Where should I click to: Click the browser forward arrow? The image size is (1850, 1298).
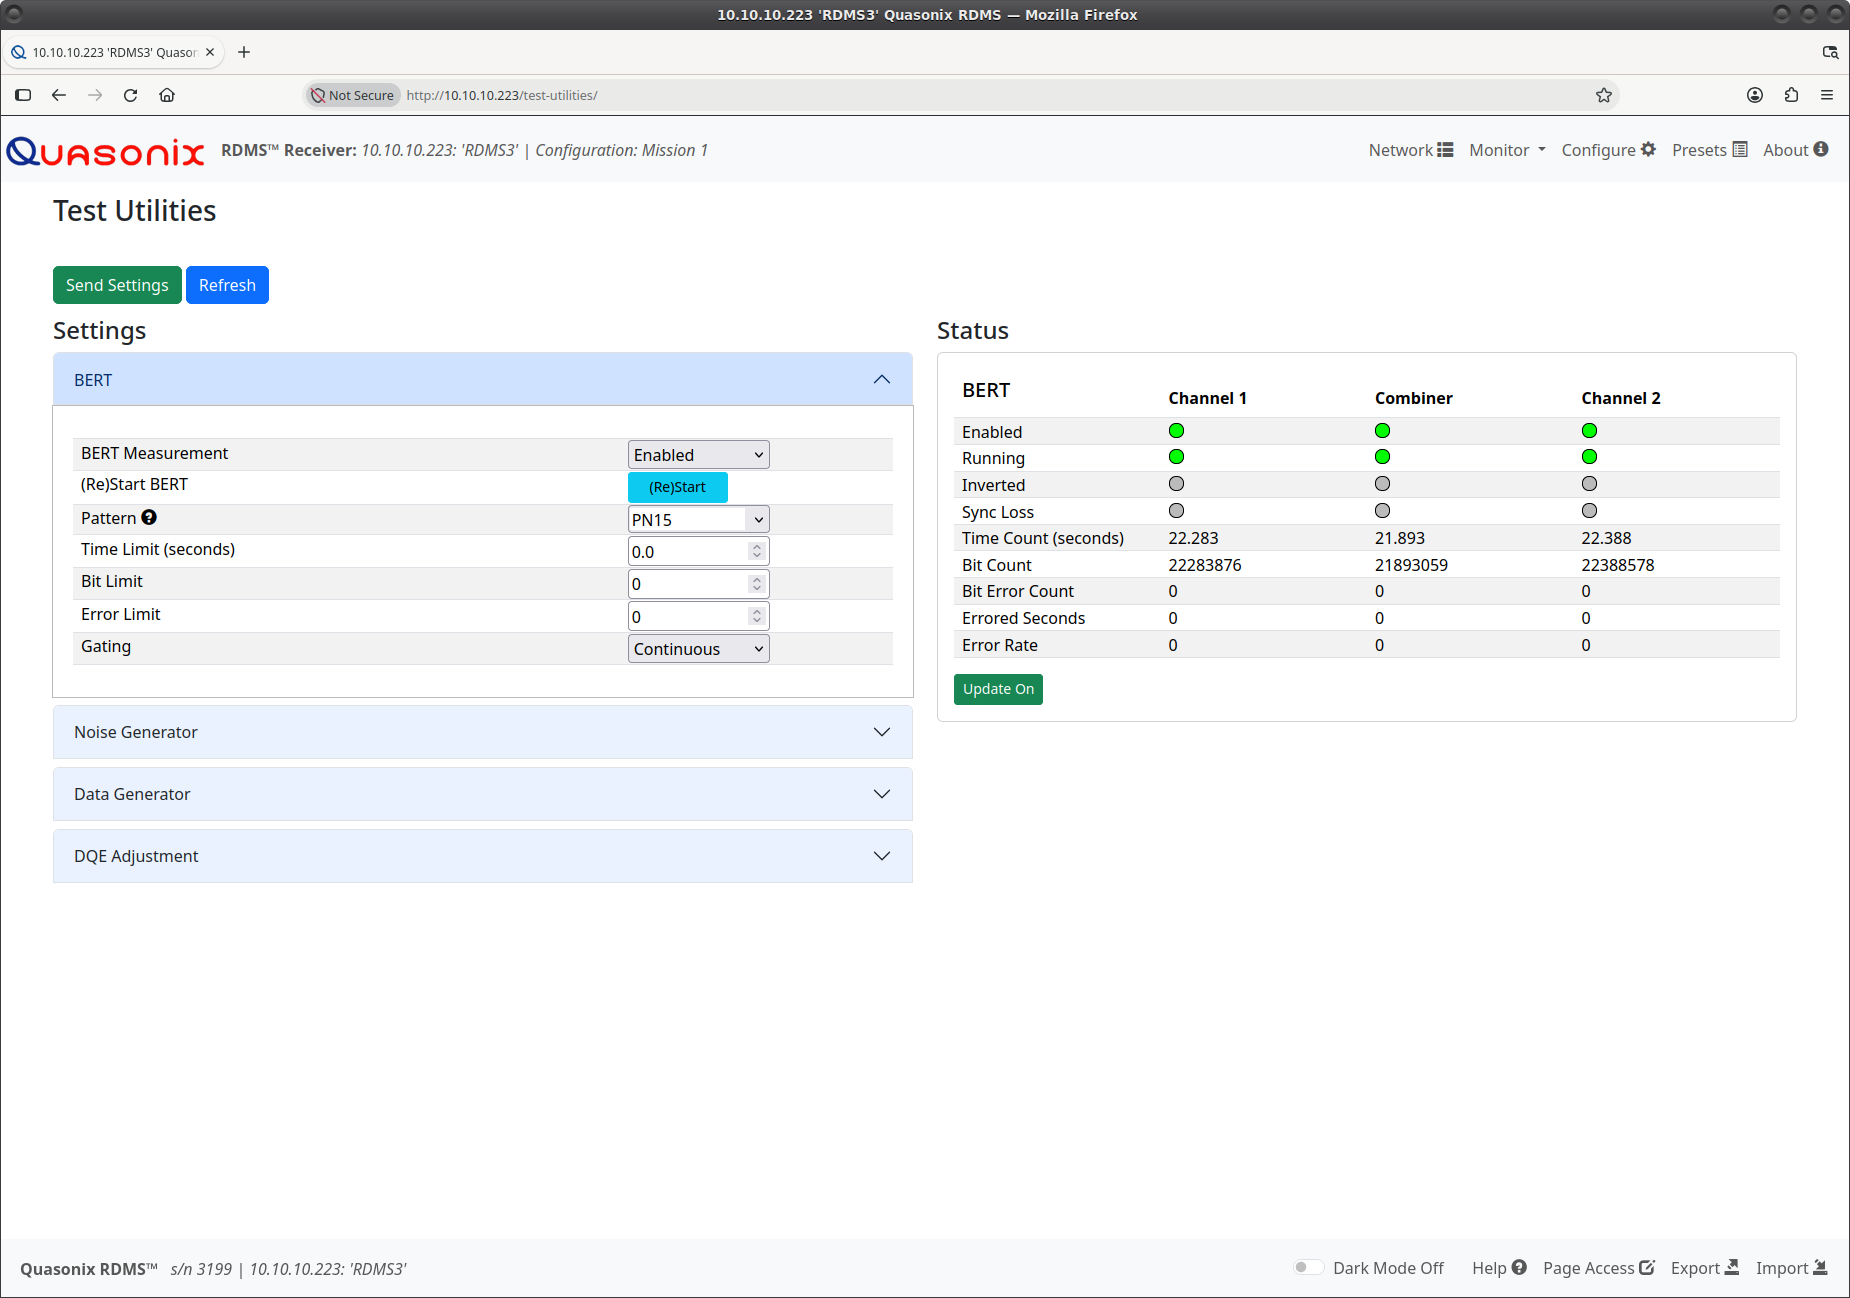click(95, 95)
